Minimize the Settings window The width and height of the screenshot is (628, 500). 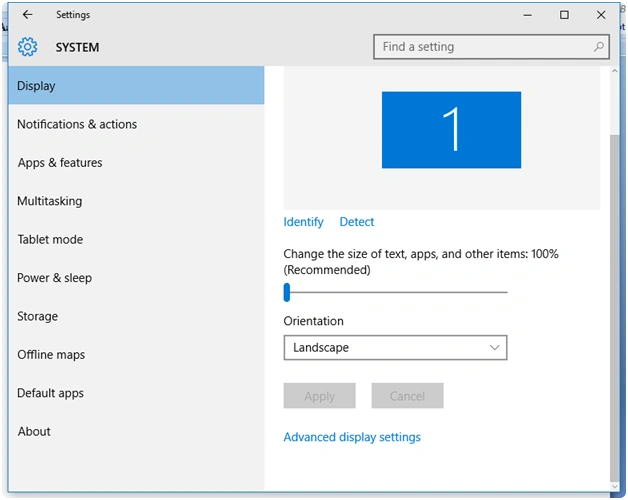[x=528, y=15]
